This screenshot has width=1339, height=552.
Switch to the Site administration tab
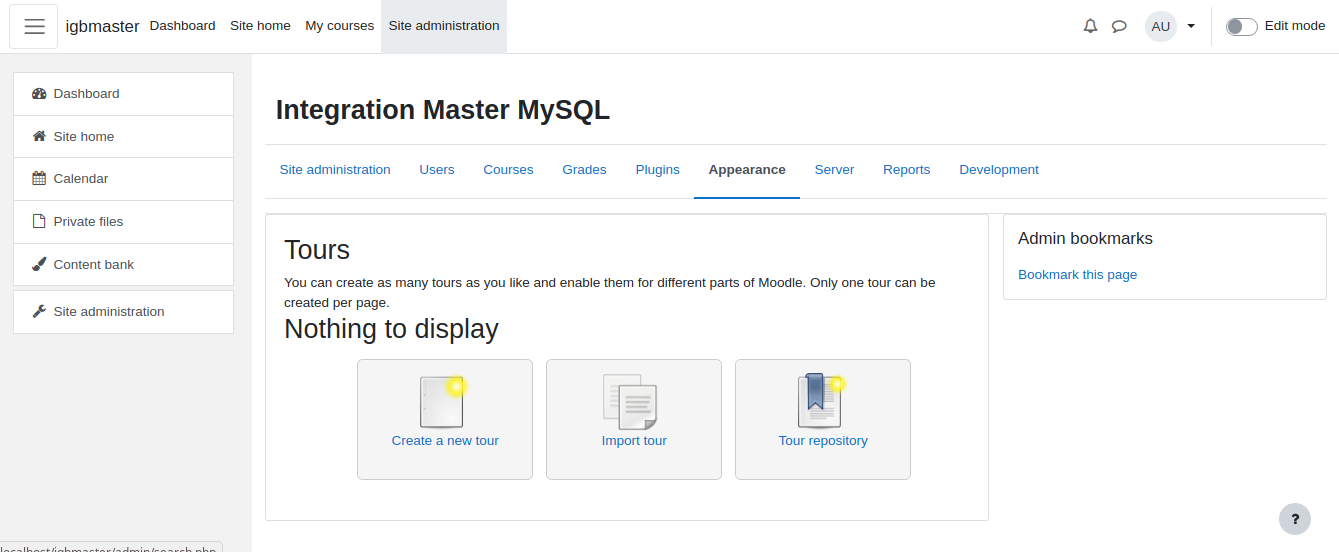pos(335,170)
